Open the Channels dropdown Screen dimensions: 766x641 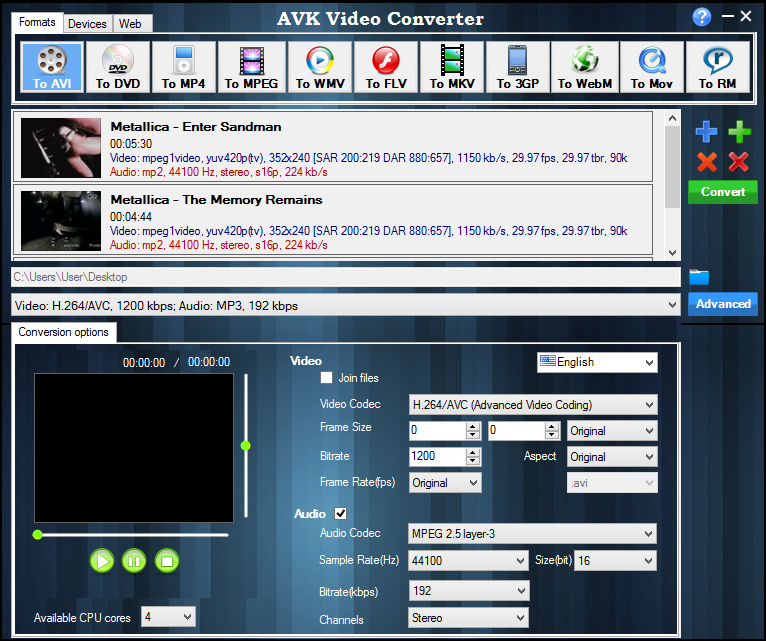468,618
